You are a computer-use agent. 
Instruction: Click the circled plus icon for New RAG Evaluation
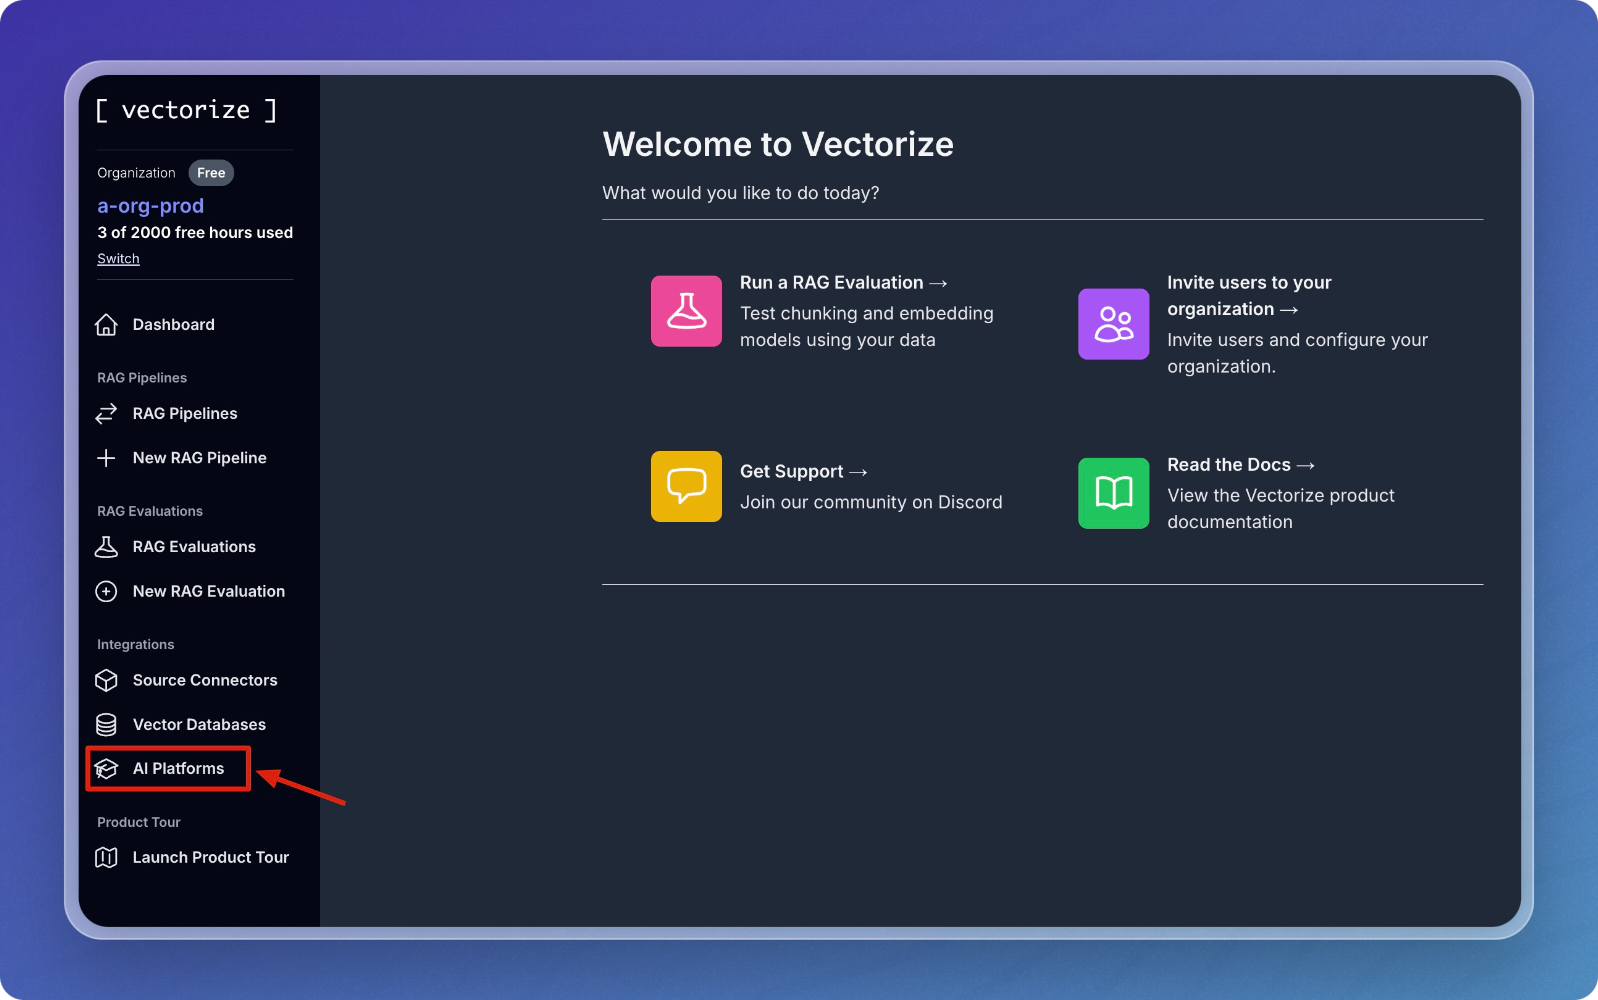(x=106, y=591)
